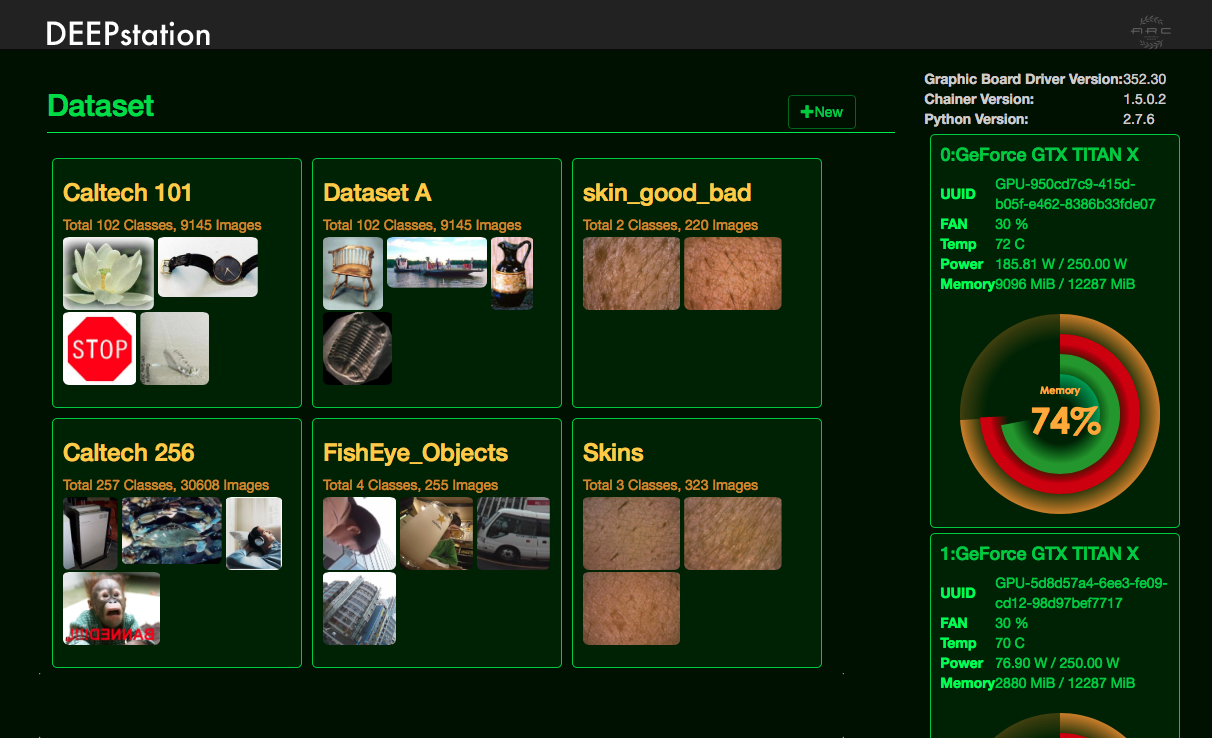Click the bottom-row Skins thumbnail
The width and height of the screenshot is (1212, 738).
631,608
